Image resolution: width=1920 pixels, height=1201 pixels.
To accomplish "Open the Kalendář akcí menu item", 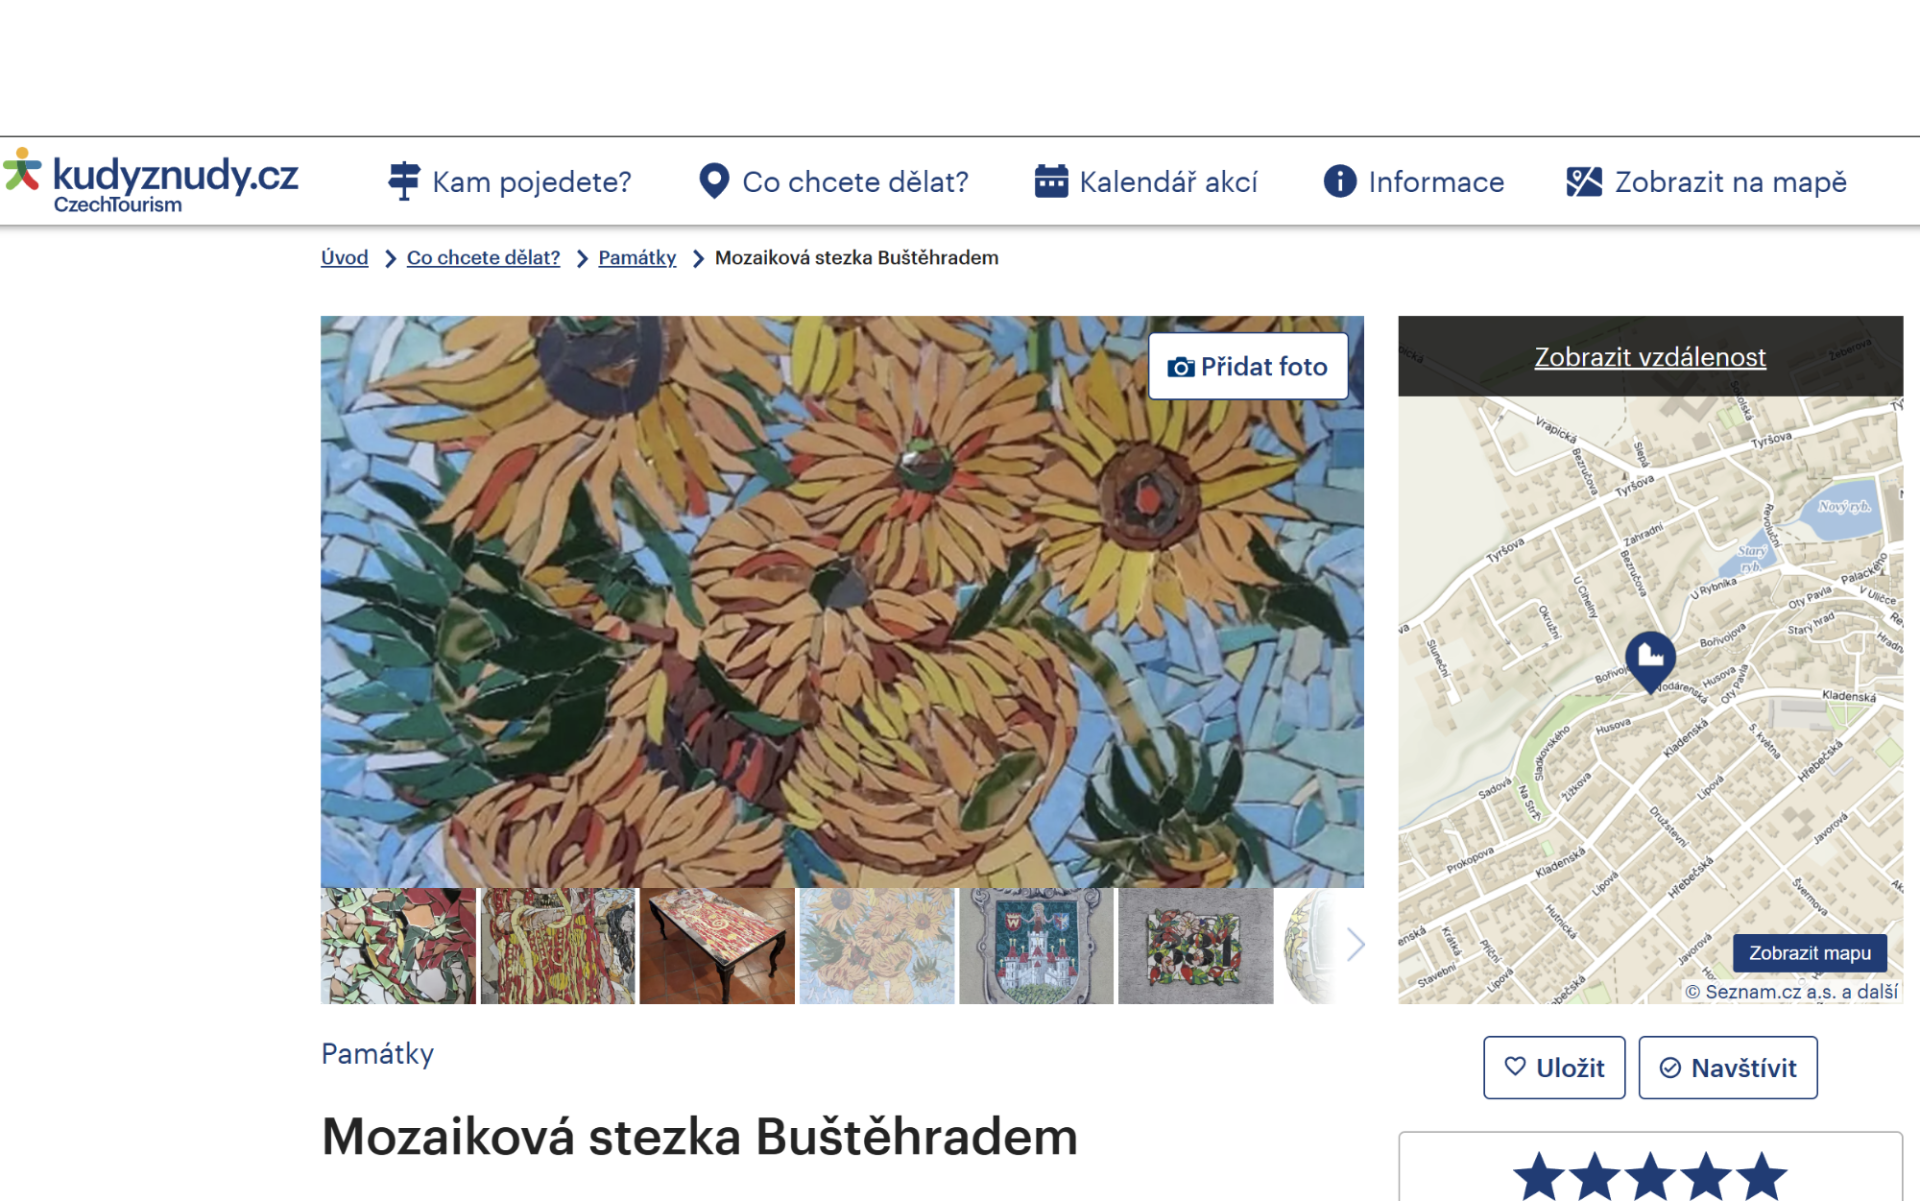I will tap(1146, 182).
